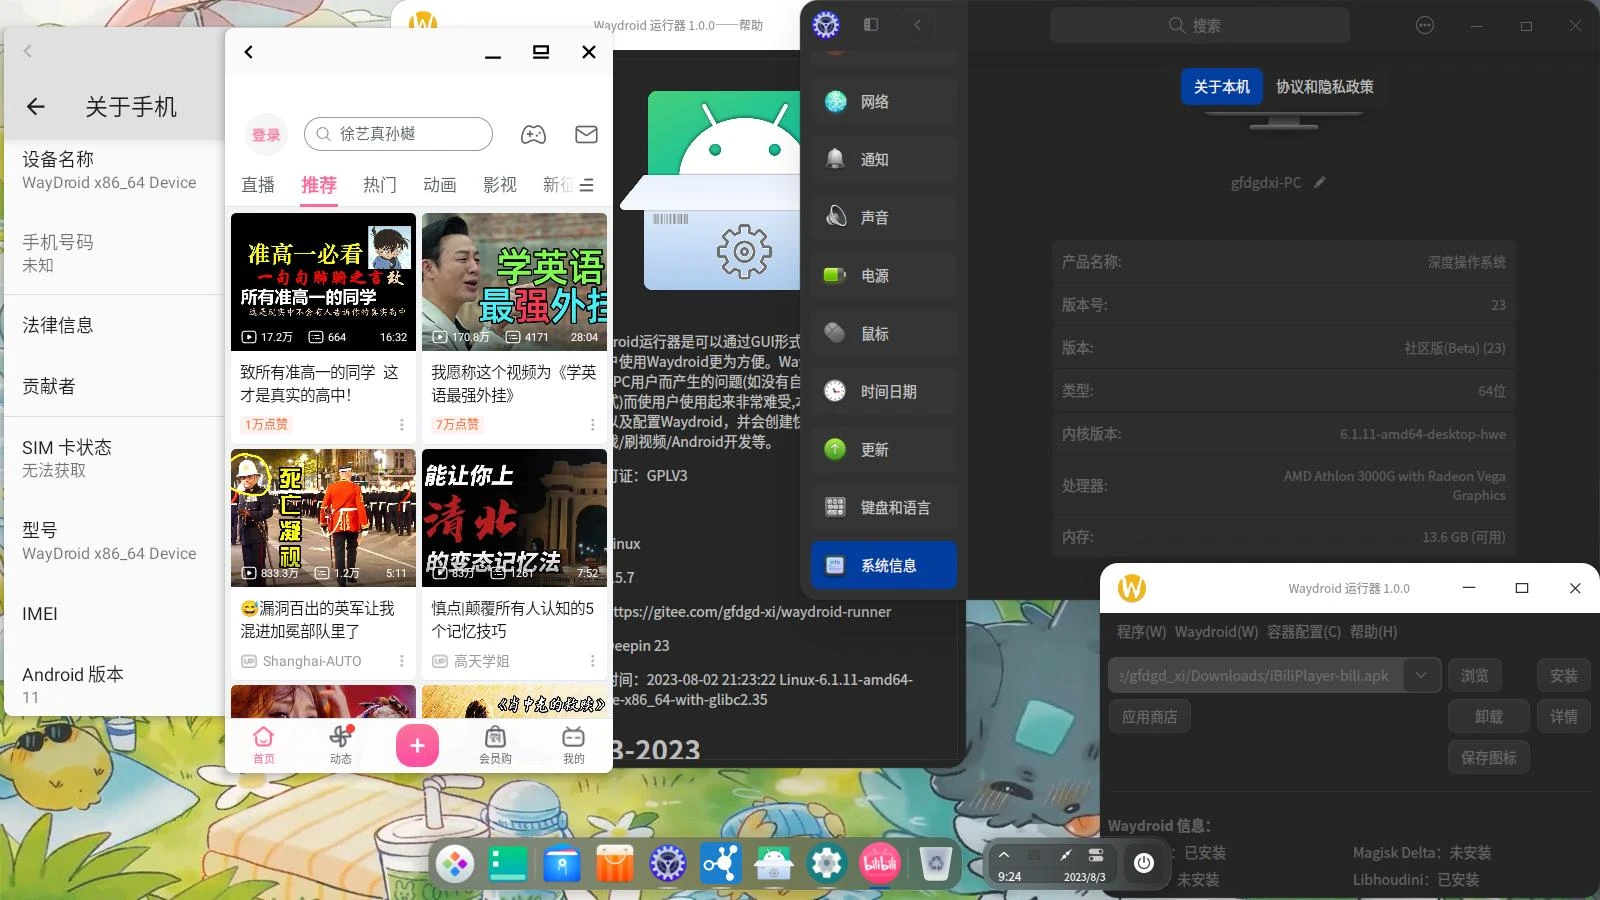Open the message envelope icon in bilibili
This screenshot has height=900, width=1600.
pos(586,134)
